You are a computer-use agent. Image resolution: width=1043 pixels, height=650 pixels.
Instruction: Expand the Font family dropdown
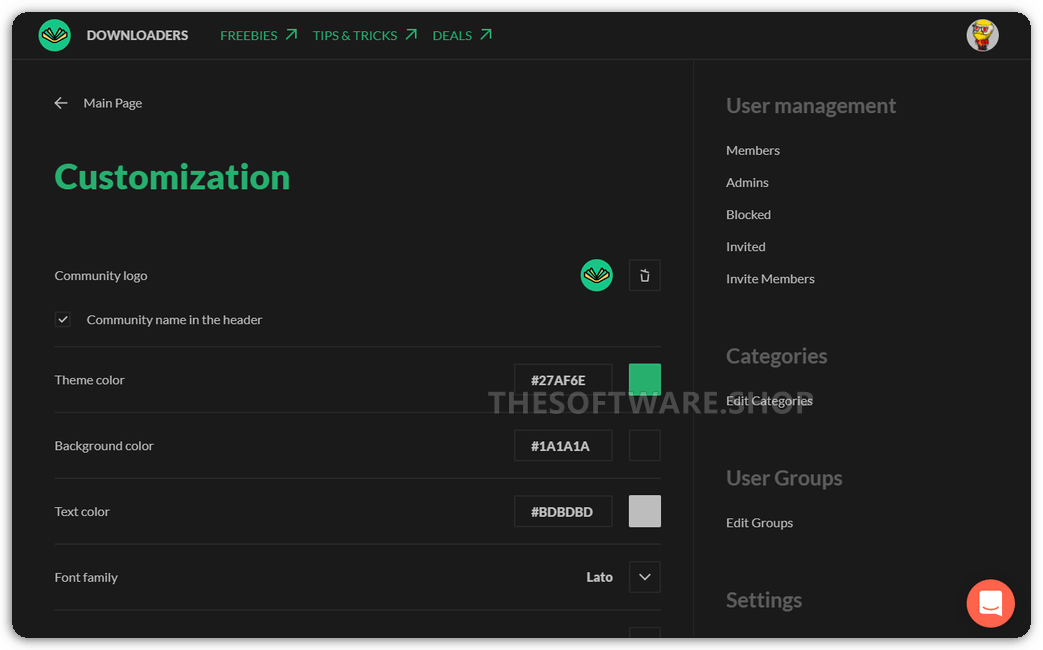coord(644,577)
